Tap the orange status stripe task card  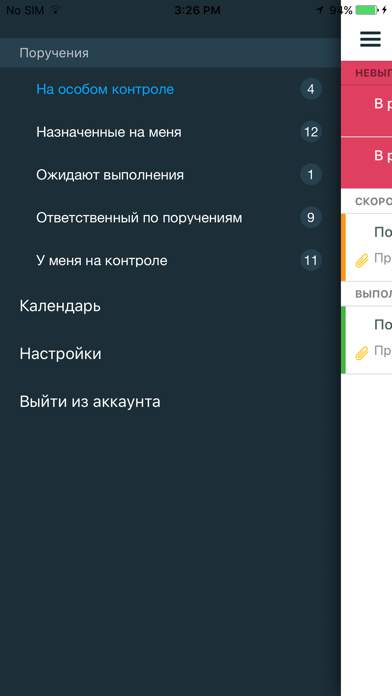[366, 247]
